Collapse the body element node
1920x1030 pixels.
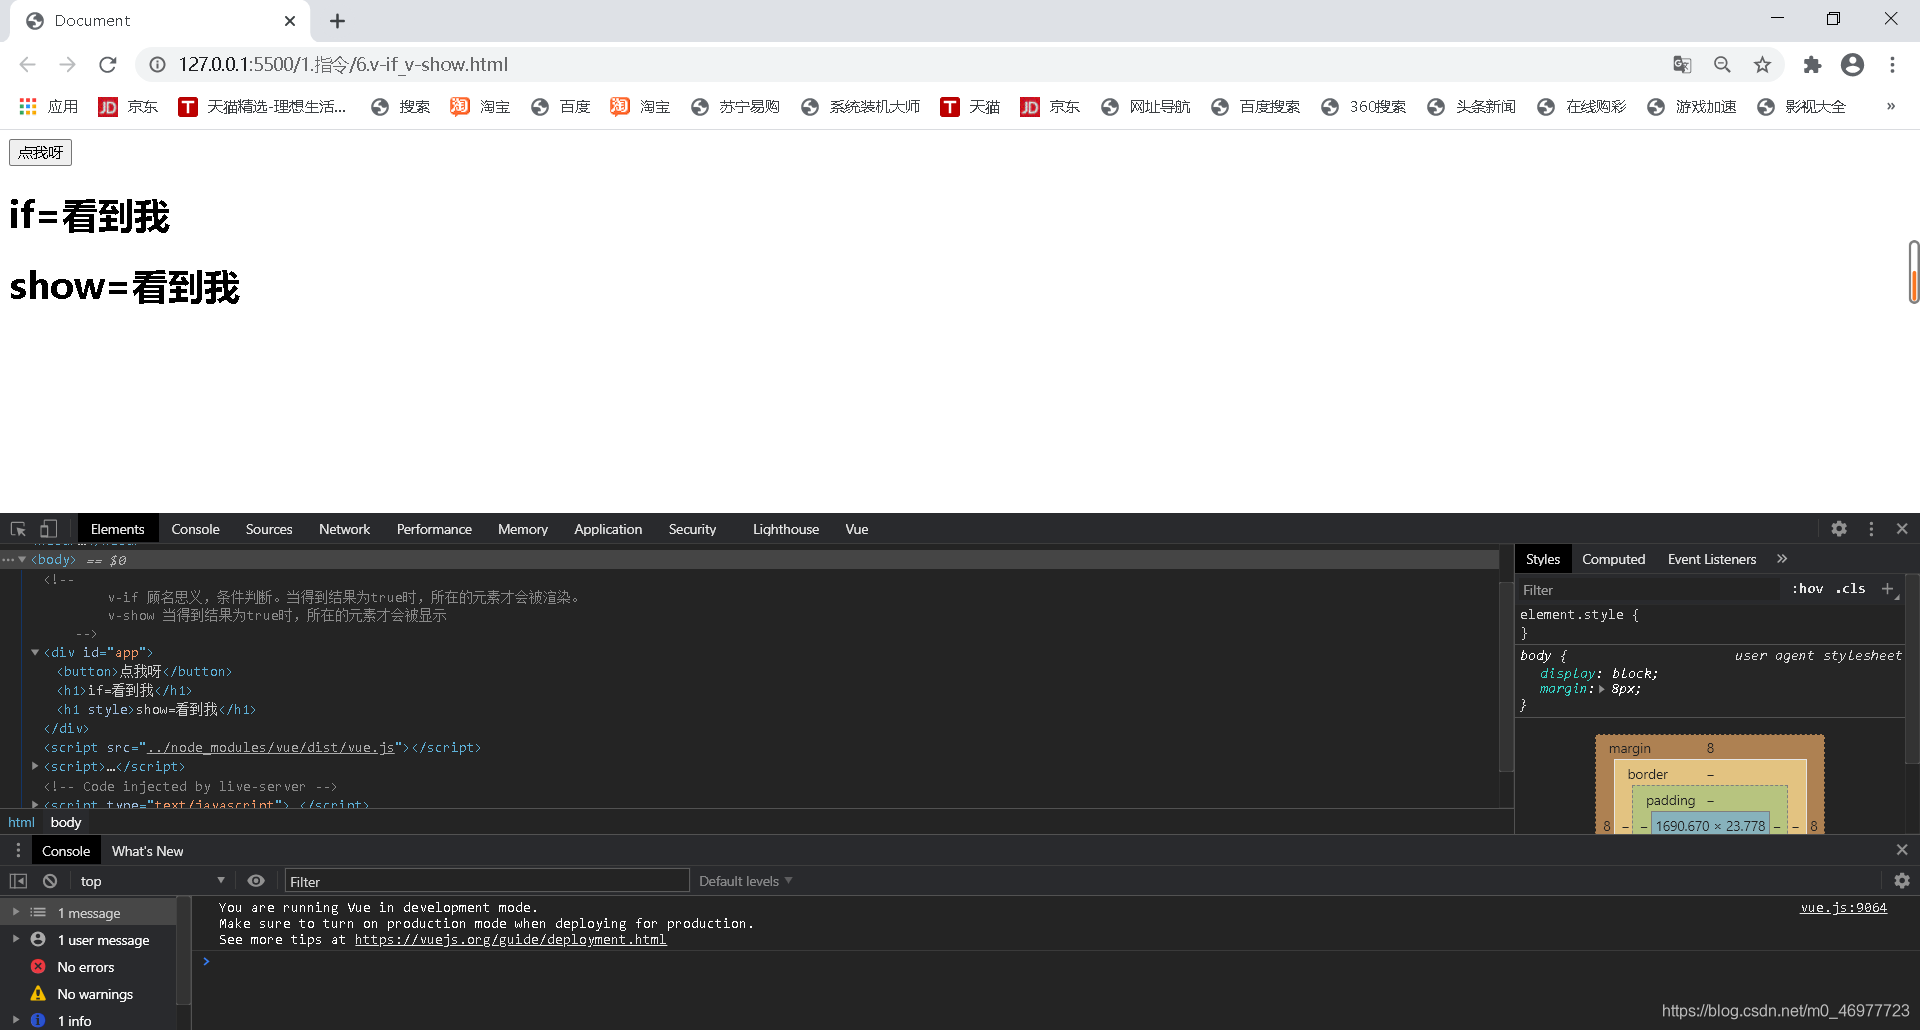pyautogui.click(x=22, y=560)
